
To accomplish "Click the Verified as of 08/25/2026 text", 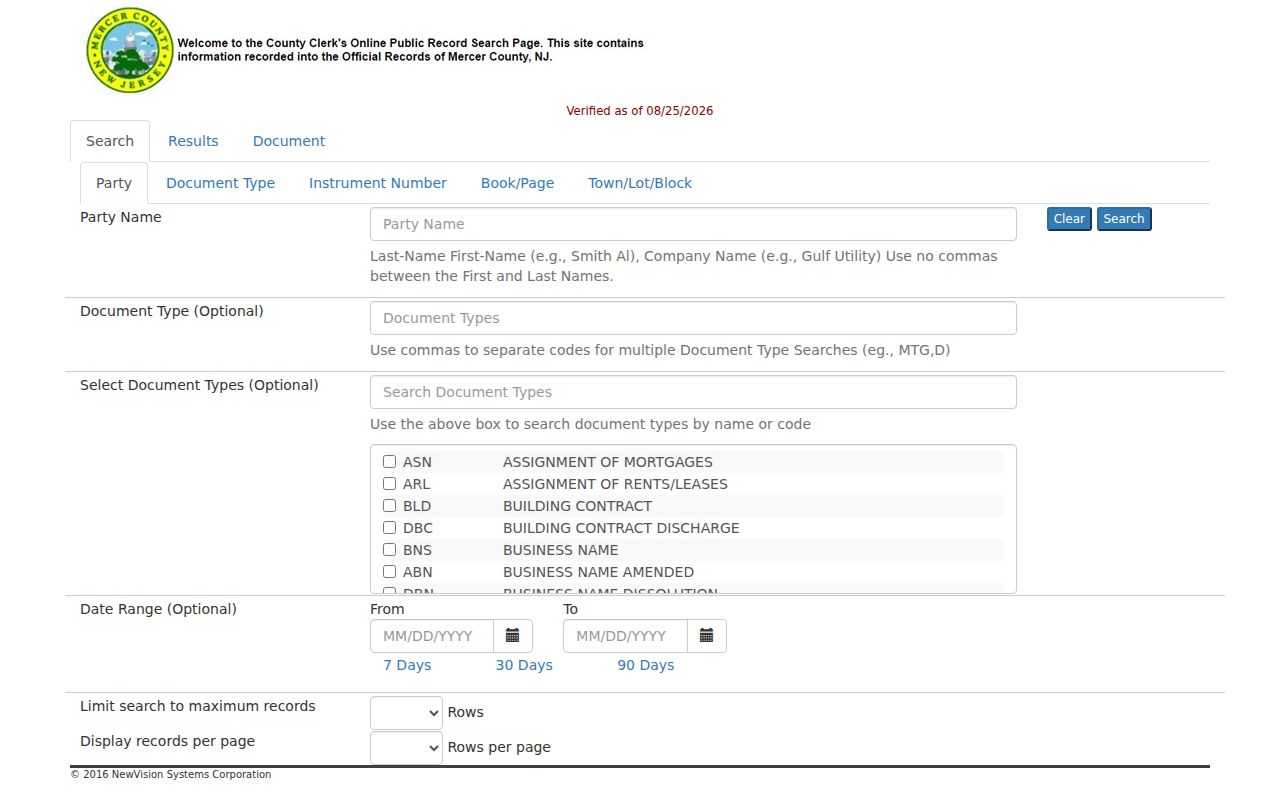I will pyautogui.click(x=640, y=111).
